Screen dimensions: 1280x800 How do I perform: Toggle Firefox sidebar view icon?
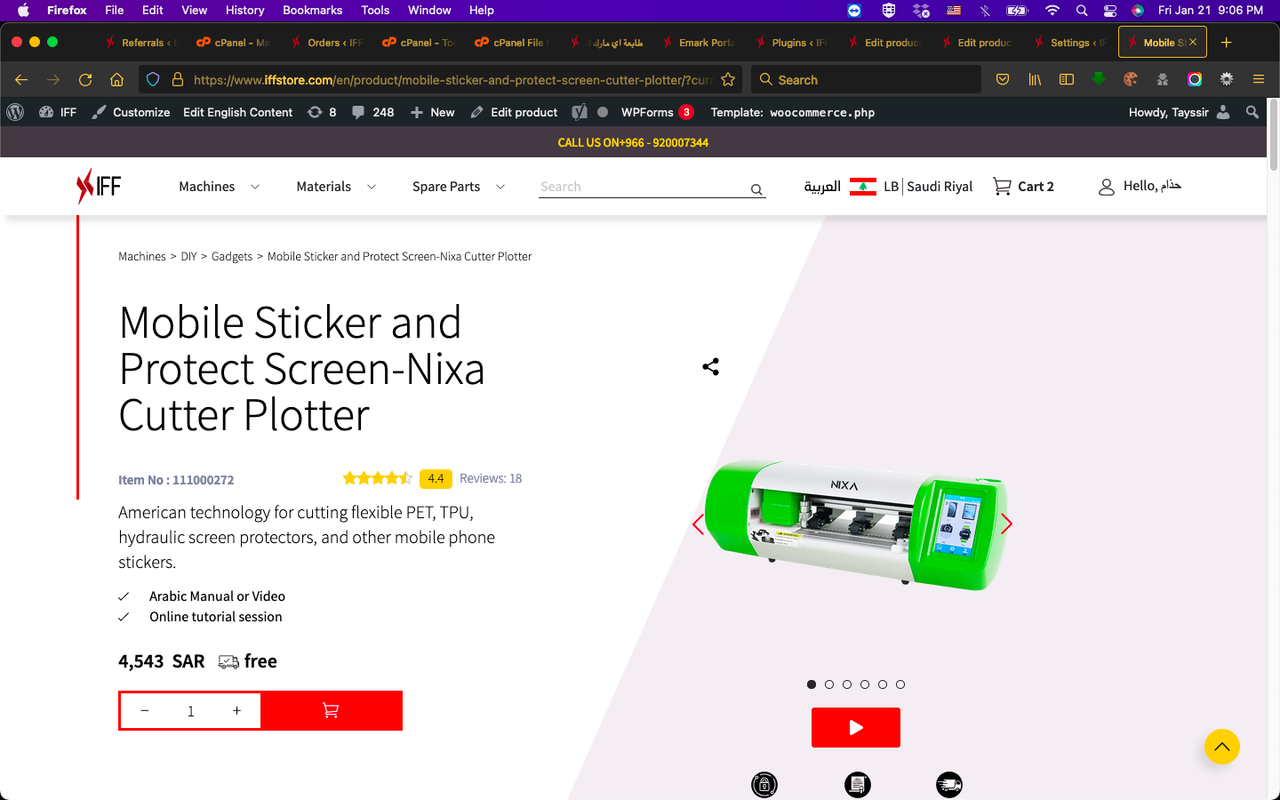[1067, 79]
